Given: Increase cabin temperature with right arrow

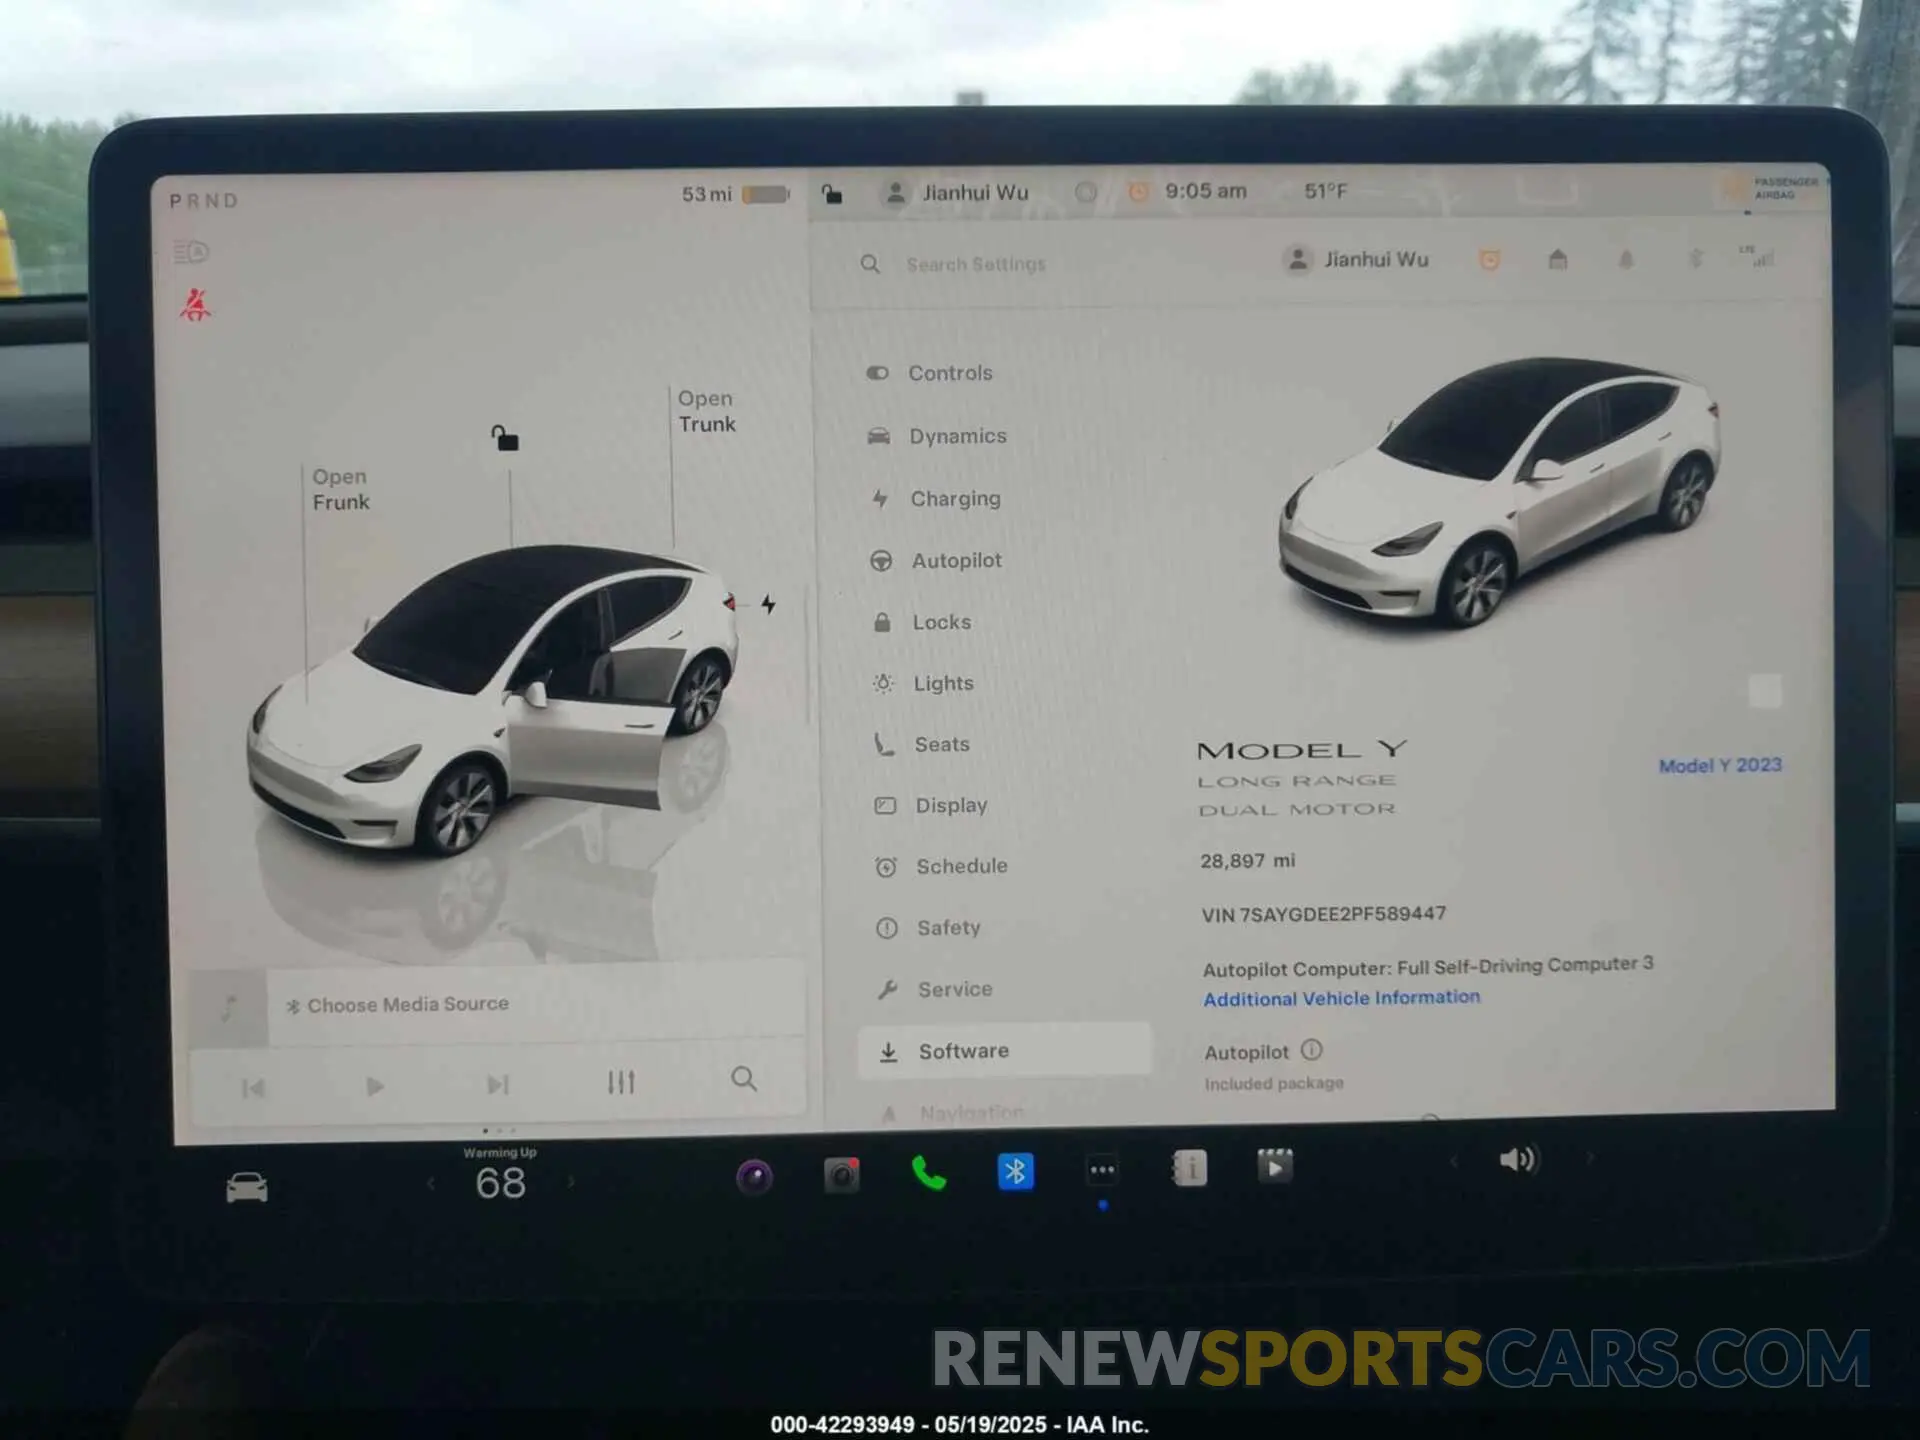Looking at the screenshot, I should click(x=571, y=1182).
